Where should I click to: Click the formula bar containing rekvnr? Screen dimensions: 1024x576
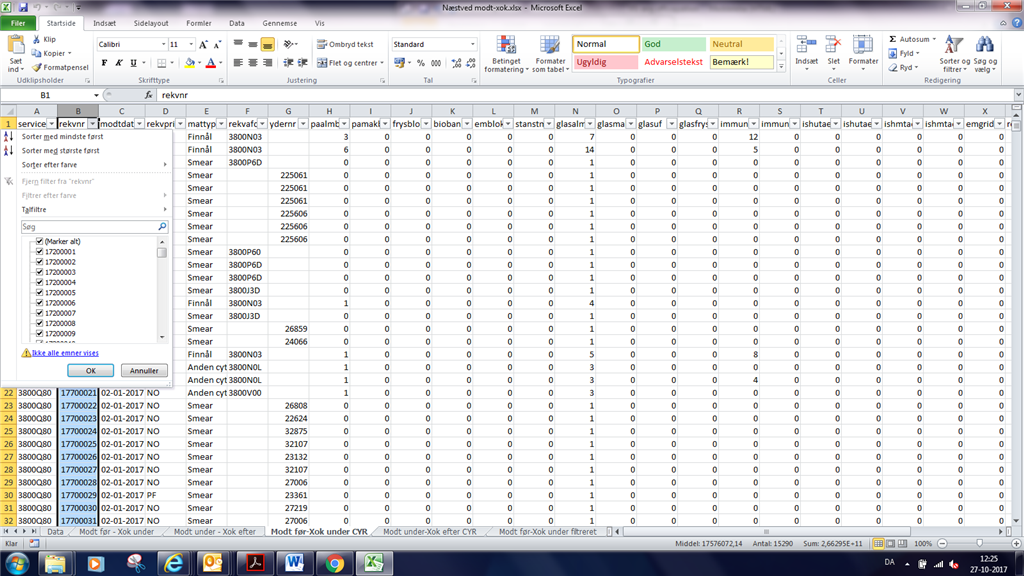pyautogui.click(x=584, y=95)
